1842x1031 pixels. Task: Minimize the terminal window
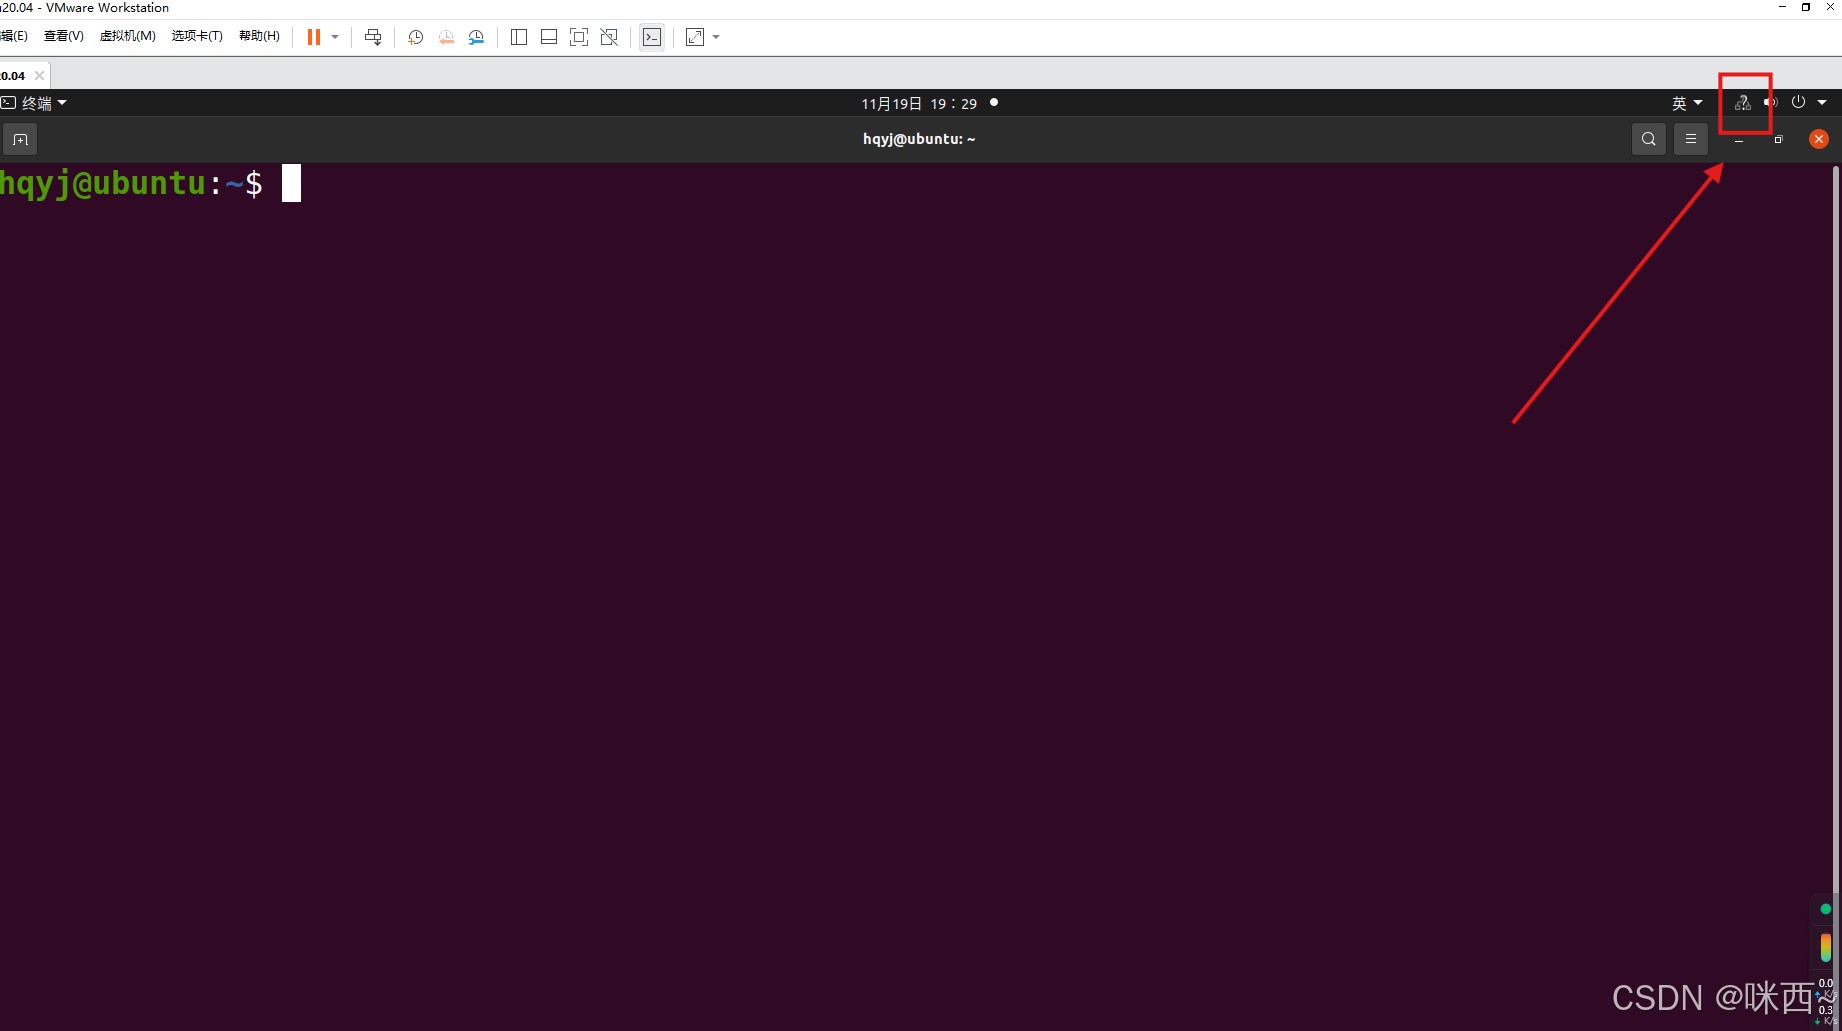(x=1739, y=140)
